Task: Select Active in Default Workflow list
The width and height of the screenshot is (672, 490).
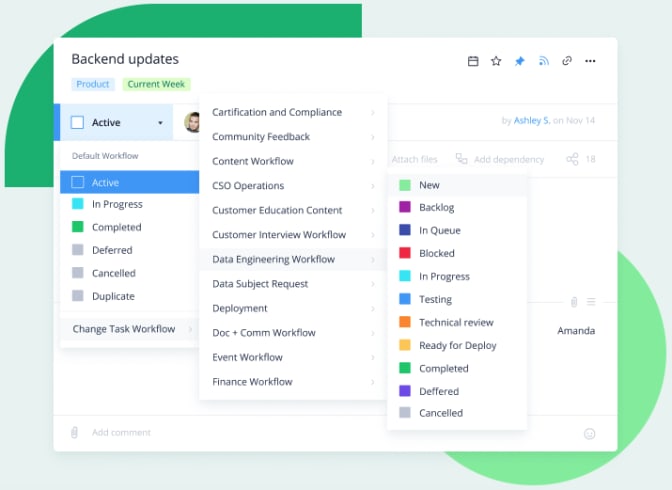Action: click(x=129, y=182)
